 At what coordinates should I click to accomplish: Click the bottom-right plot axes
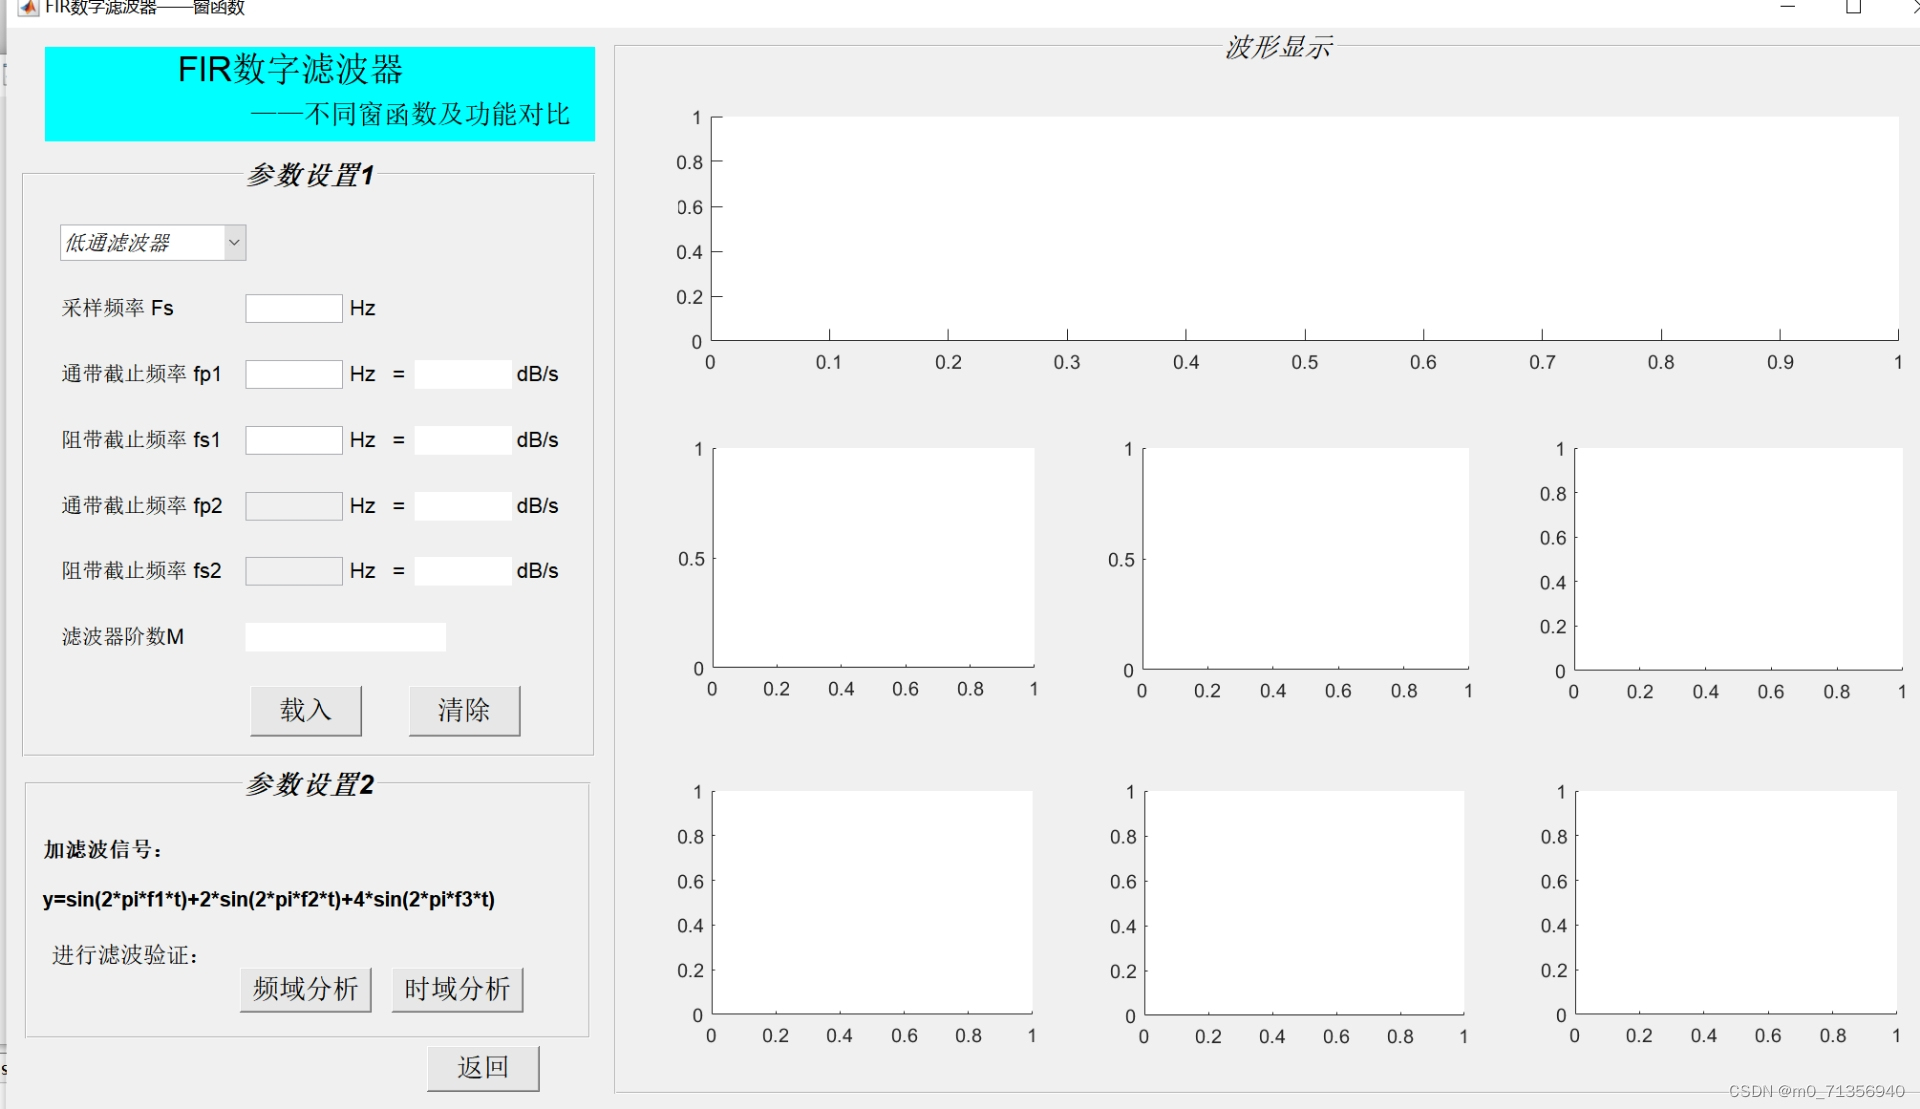pos(1736,902)
